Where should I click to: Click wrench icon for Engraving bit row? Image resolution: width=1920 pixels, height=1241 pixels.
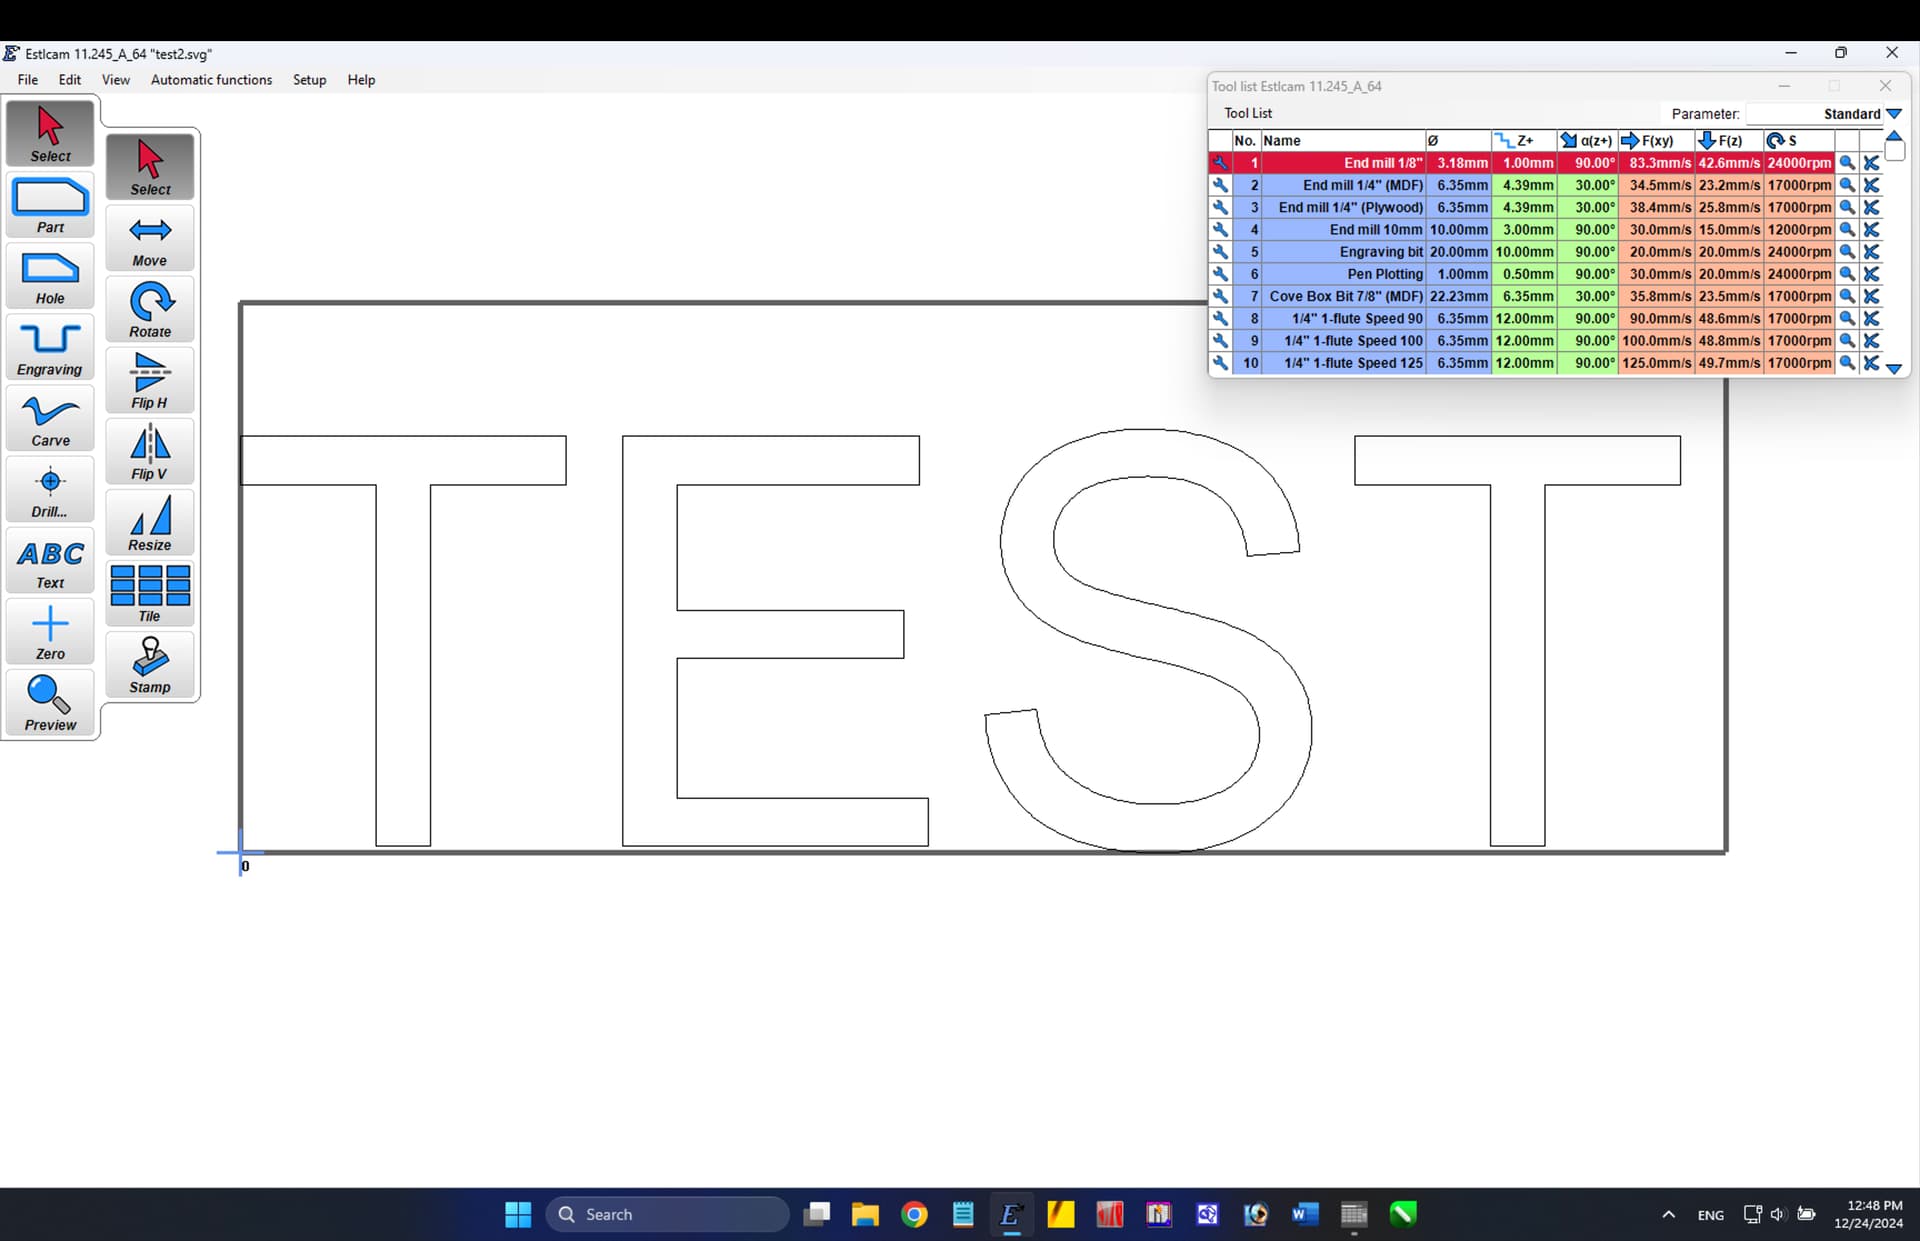[1220, 251]
